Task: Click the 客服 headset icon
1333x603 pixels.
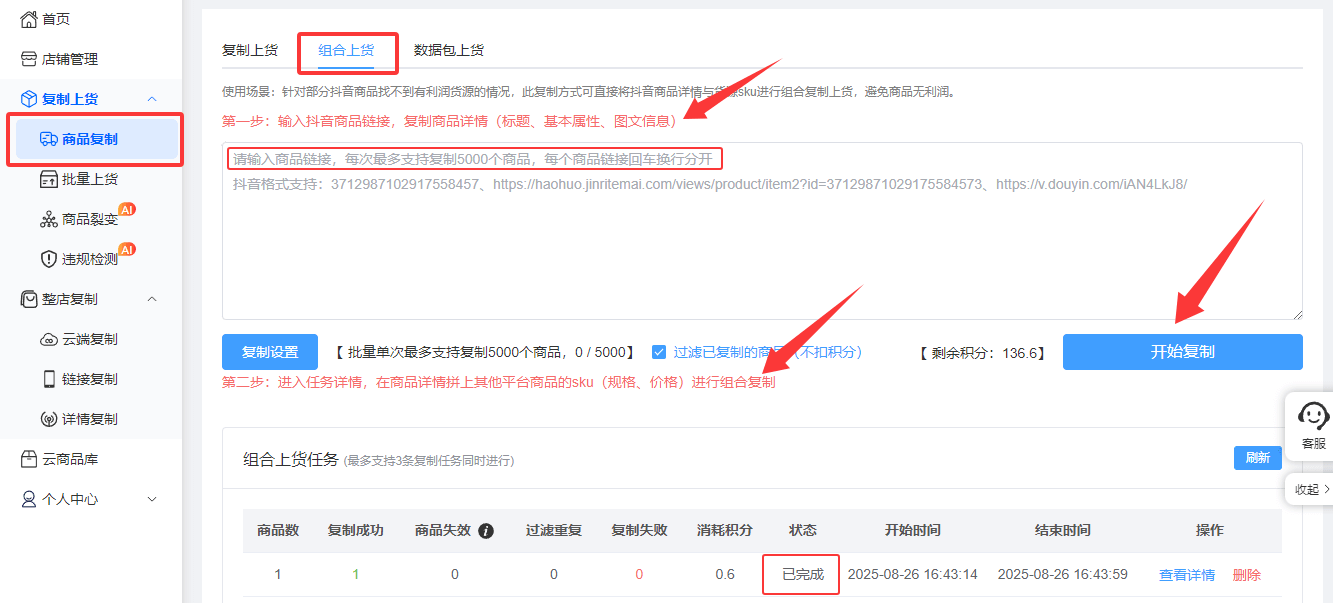Action: (x=1313, y=415)
